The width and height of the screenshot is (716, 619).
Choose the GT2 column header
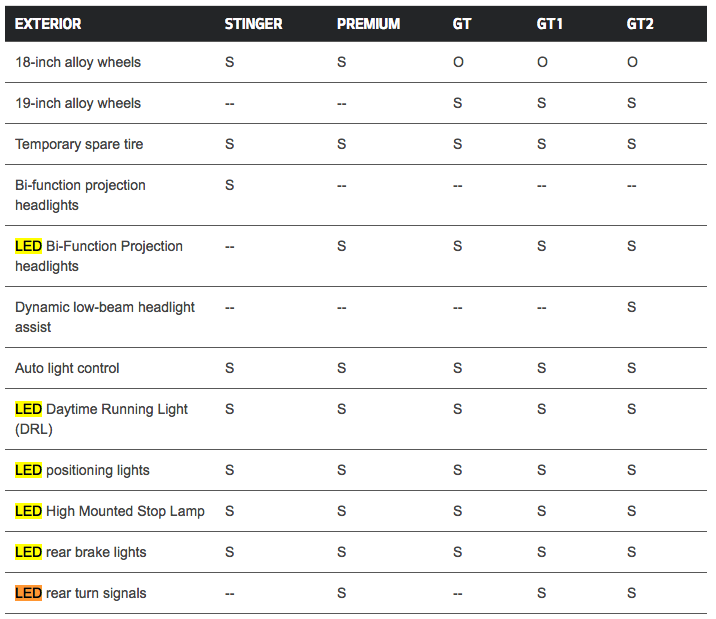pos(640,23)
